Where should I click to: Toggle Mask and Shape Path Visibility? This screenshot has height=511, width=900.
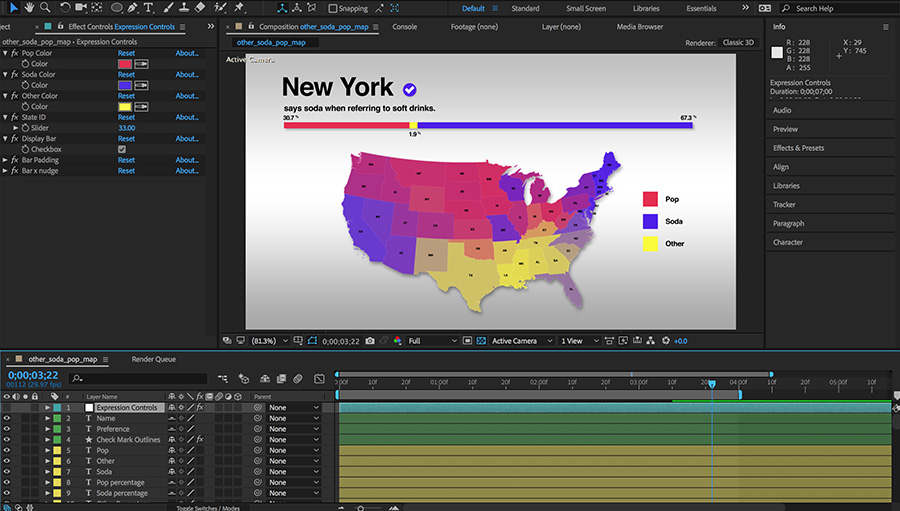[x=312, y=341]
